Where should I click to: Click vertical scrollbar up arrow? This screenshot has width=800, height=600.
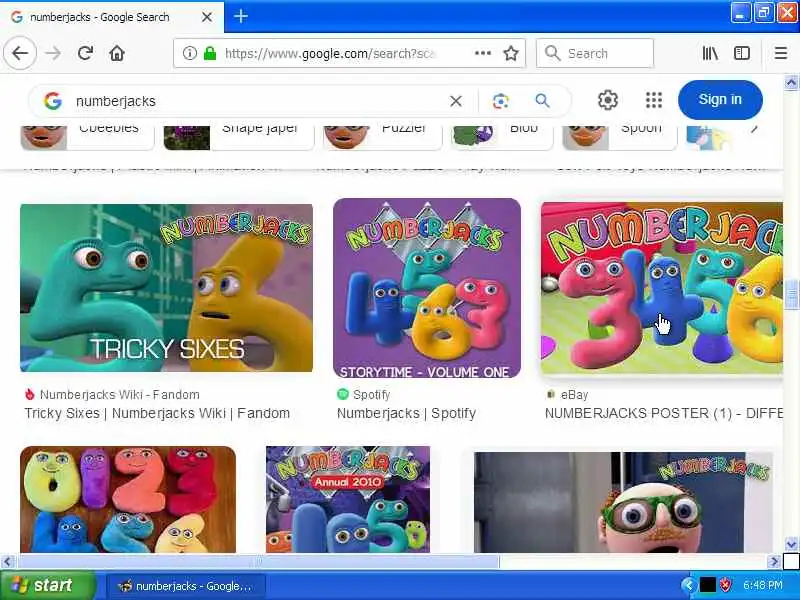pos(791,82)
